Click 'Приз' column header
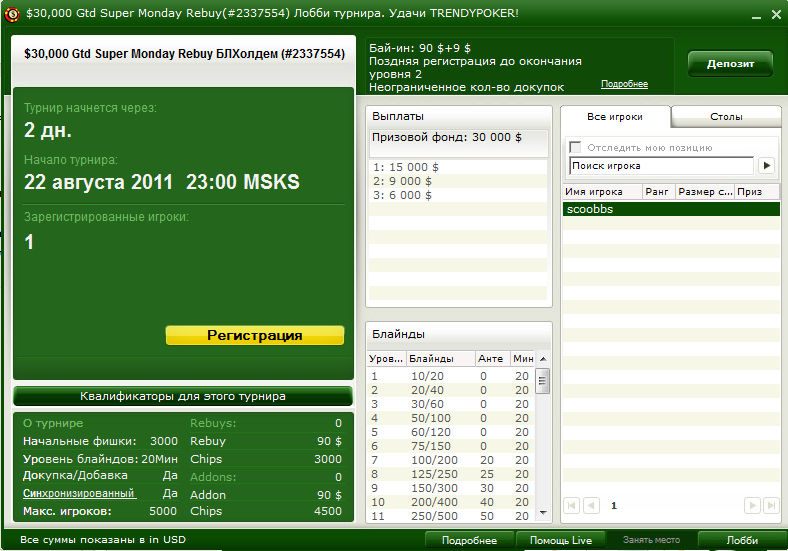This screenshot has width=788, height=551. pyautogui.click(x=757, y=192)
